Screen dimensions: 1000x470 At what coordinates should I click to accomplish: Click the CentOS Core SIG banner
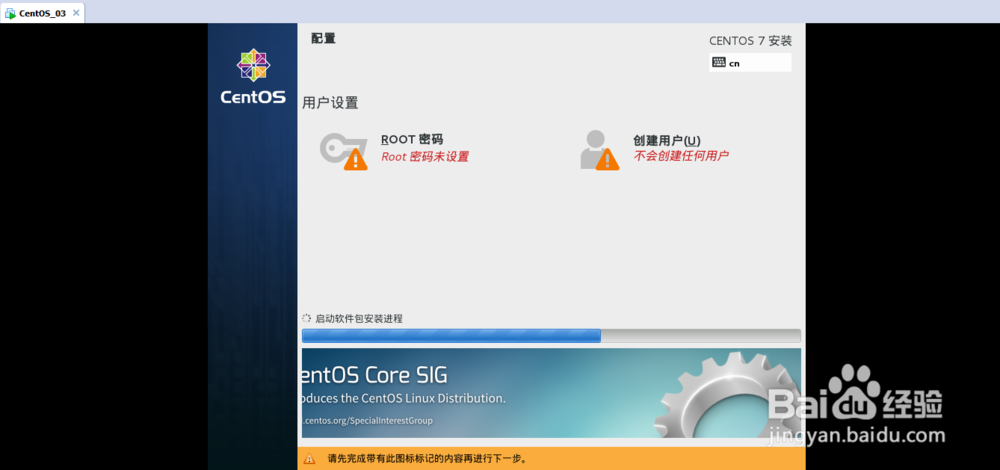(x=551, y=393)
